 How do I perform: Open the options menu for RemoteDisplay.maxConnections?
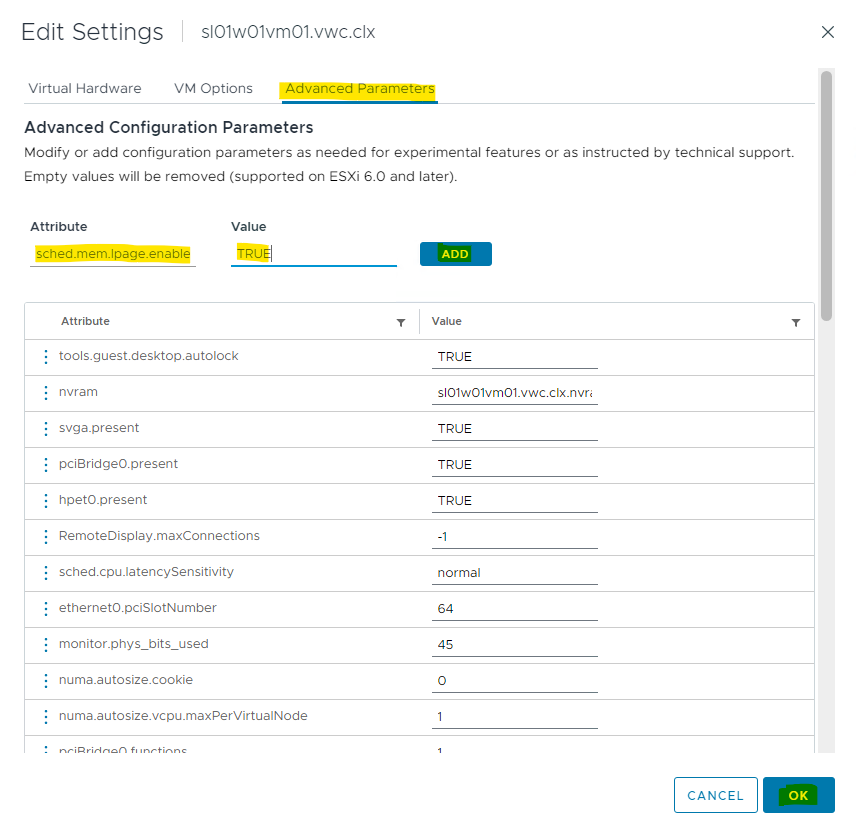pos(46,537)
